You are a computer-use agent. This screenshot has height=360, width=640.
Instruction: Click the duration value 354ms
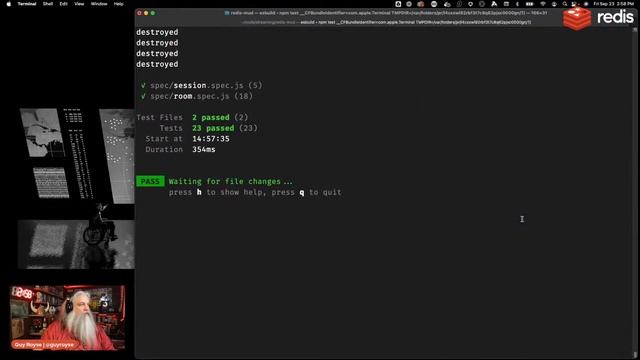(204, 149)
